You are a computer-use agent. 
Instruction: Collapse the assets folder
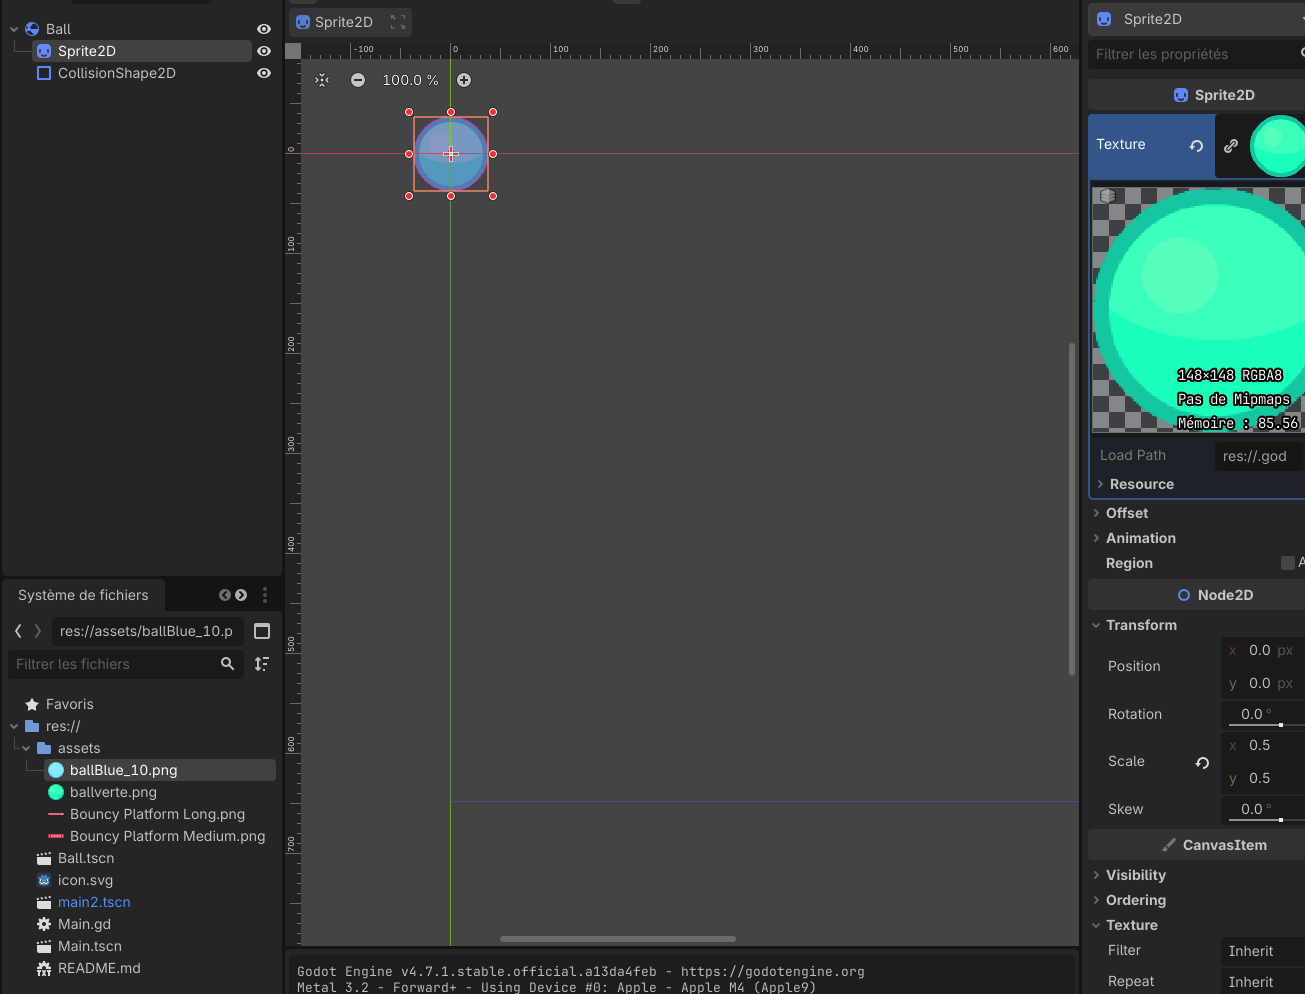tap(26, 748)
